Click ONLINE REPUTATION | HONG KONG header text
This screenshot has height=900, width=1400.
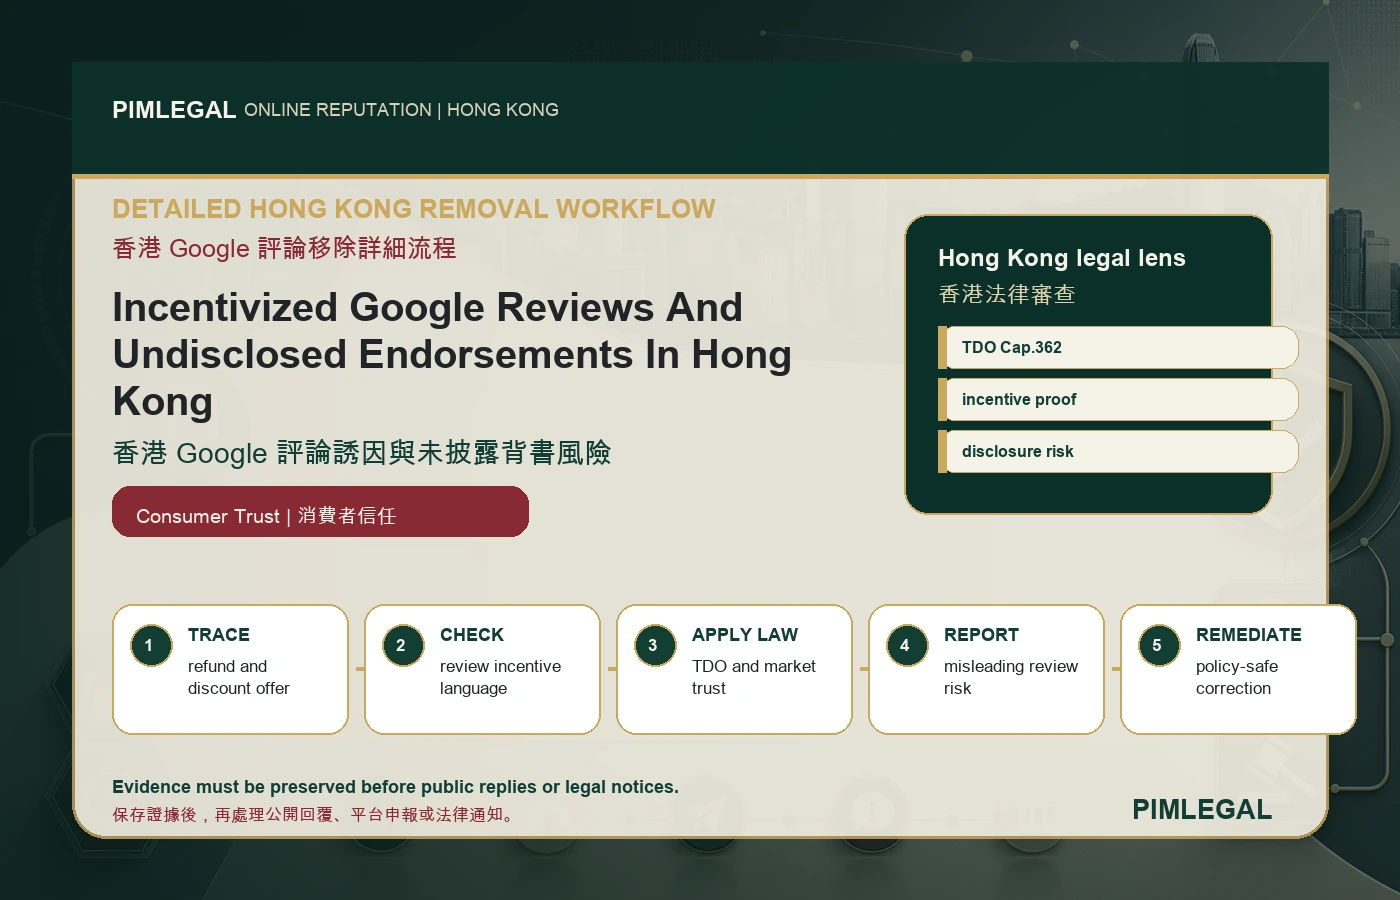[x=401, y=110]
